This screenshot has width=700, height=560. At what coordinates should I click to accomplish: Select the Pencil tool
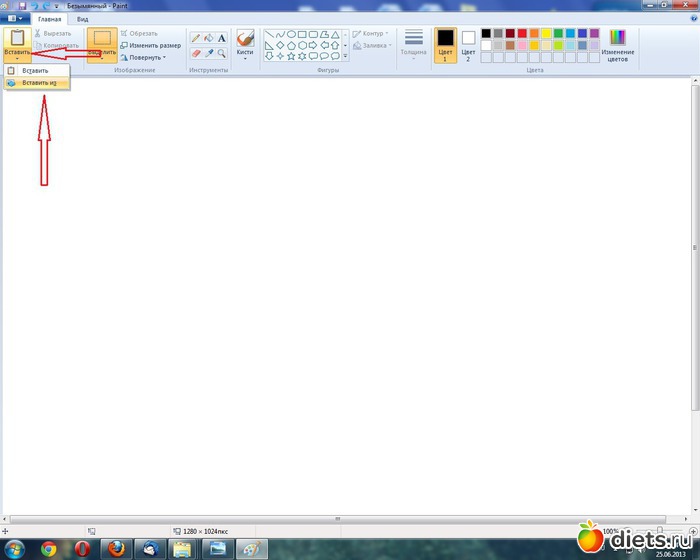click(x=196, y=38)
